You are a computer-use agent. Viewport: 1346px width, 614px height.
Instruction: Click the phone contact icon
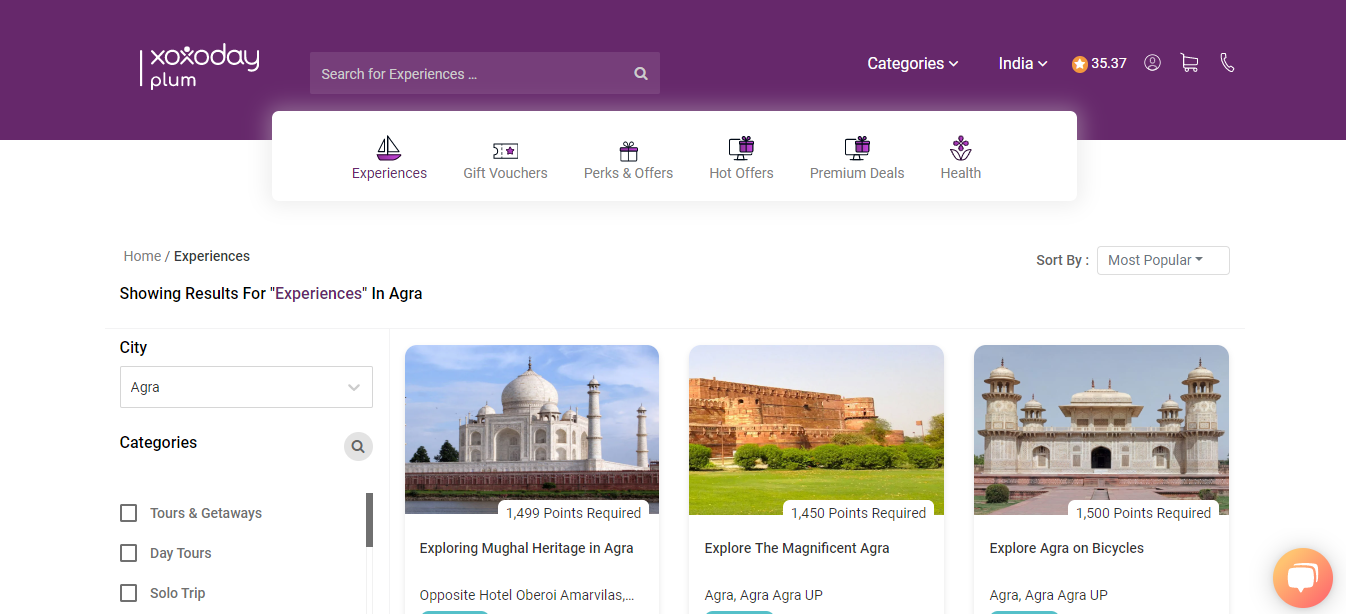point(1227,62)
